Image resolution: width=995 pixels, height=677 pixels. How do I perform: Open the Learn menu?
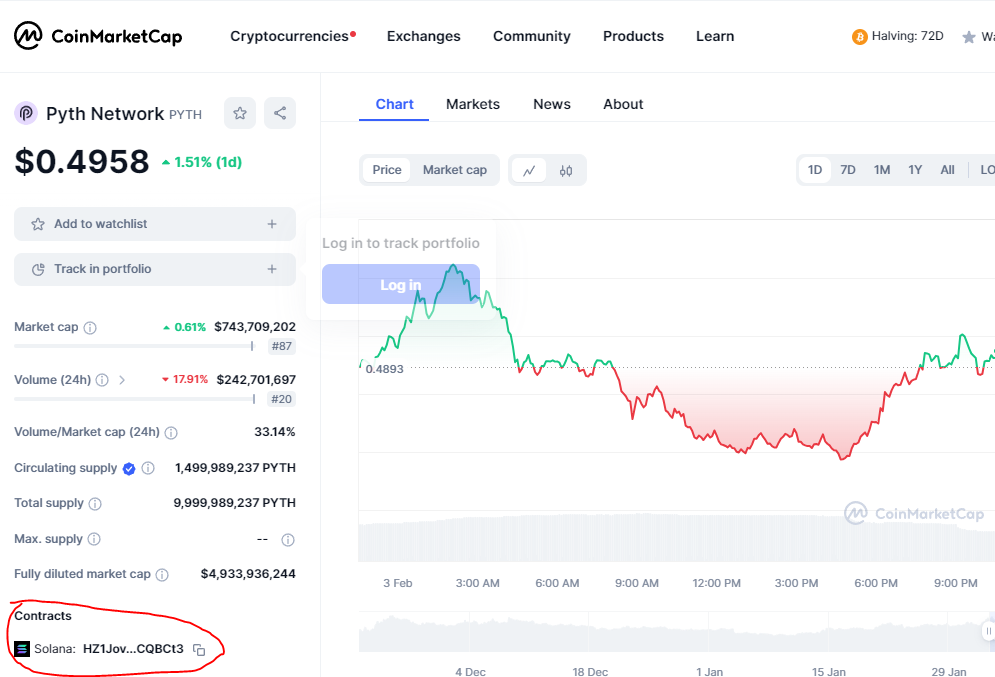[x=715, y=36]
